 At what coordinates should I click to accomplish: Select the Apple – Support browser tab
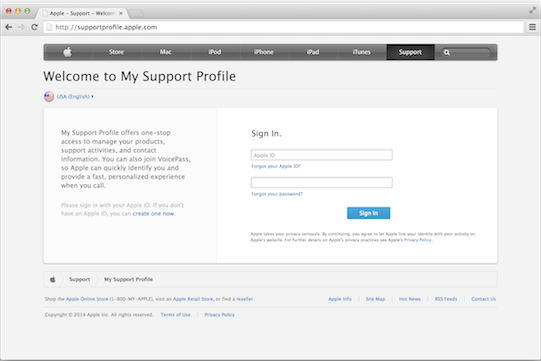pyautogui.click(x=82, y=13)
